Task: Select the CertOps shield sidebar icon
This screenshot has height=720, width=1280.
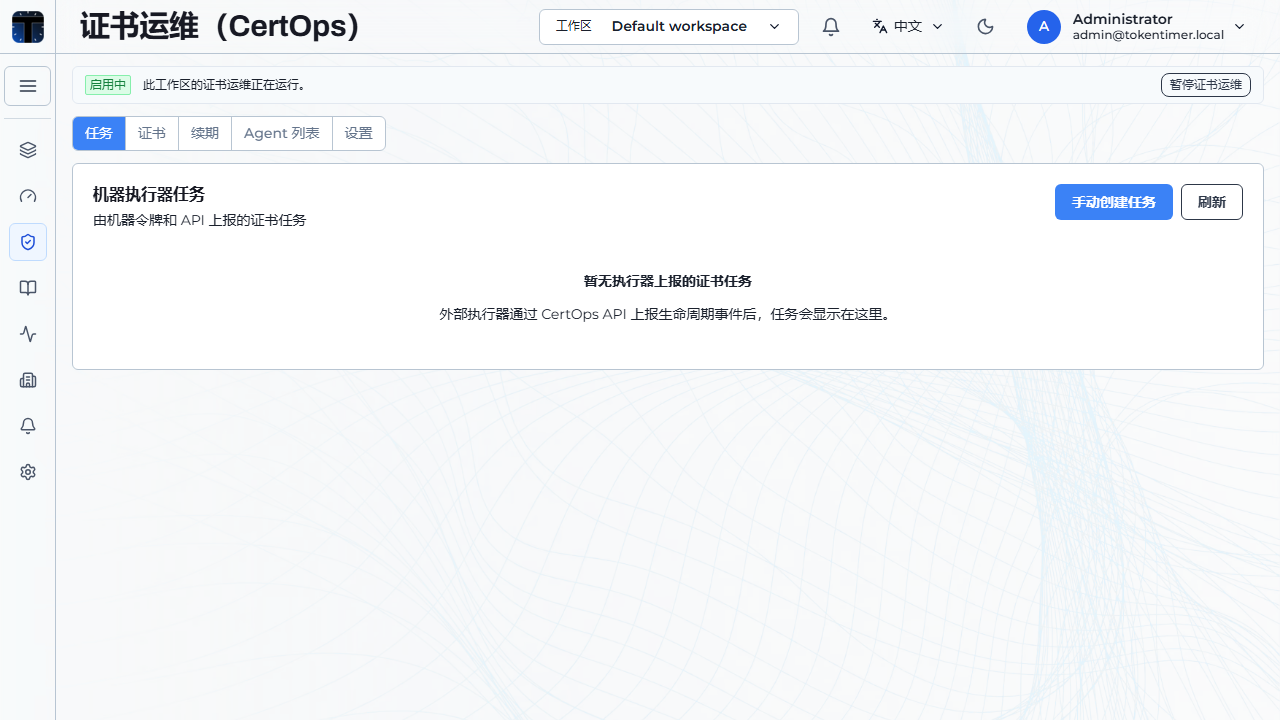Action: pyautogui.click(x=28, y=242)
